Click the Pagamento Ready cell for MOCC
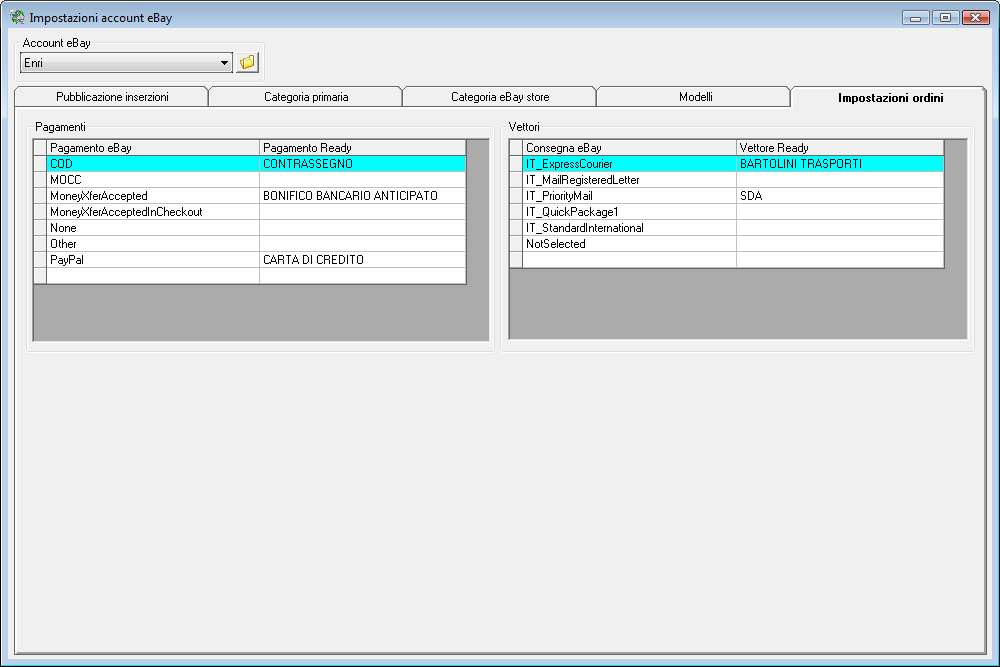Screen dimensions: 1000x667 (x=362, y=180)
